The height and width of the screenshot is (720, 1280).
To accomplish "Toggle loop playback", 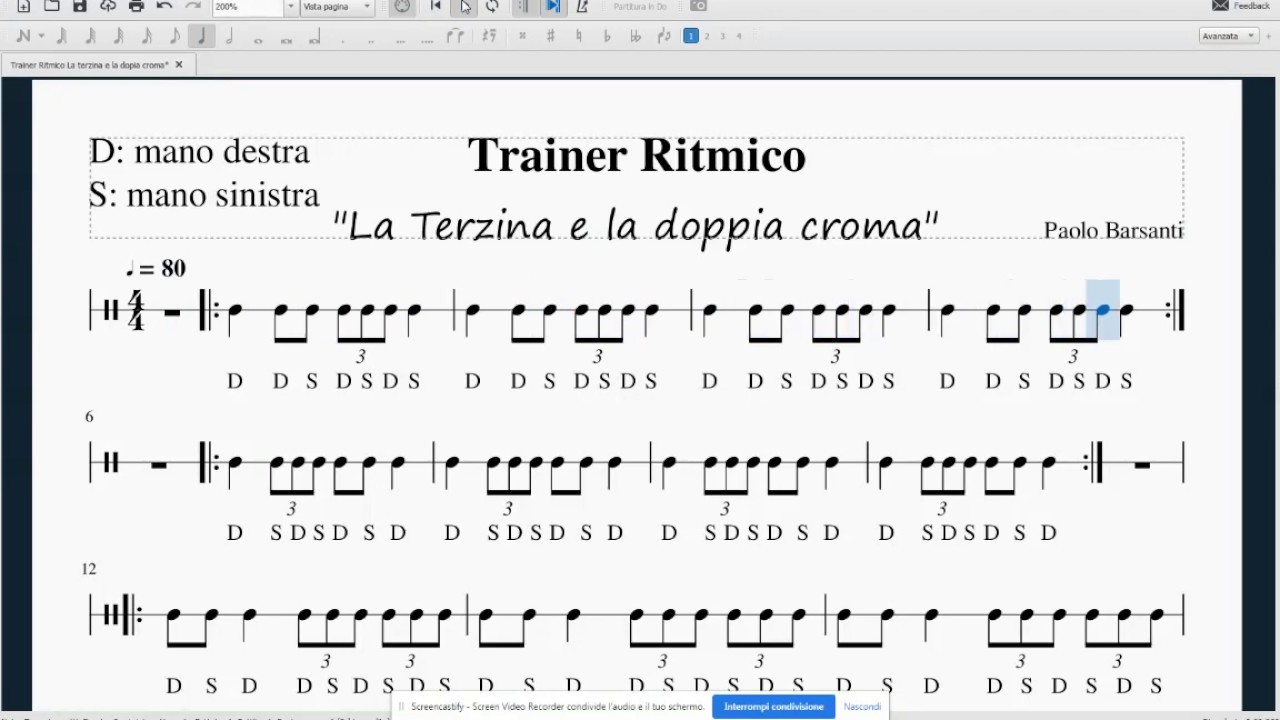I will click(x=492, y=6).
